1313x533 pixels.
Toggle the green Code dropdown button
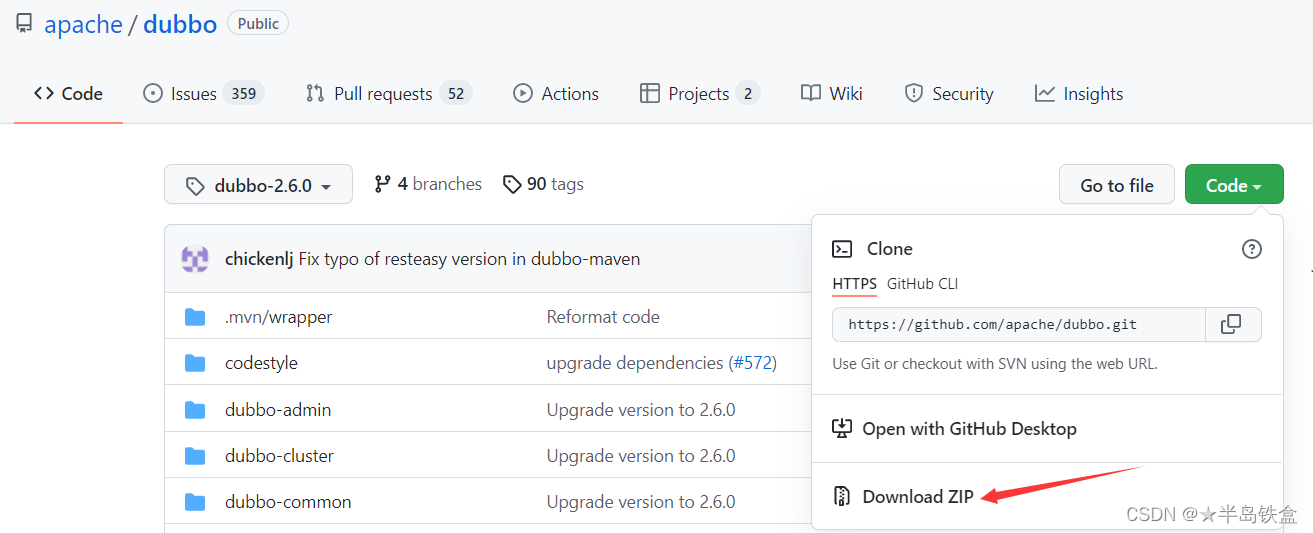[1234, 185]
